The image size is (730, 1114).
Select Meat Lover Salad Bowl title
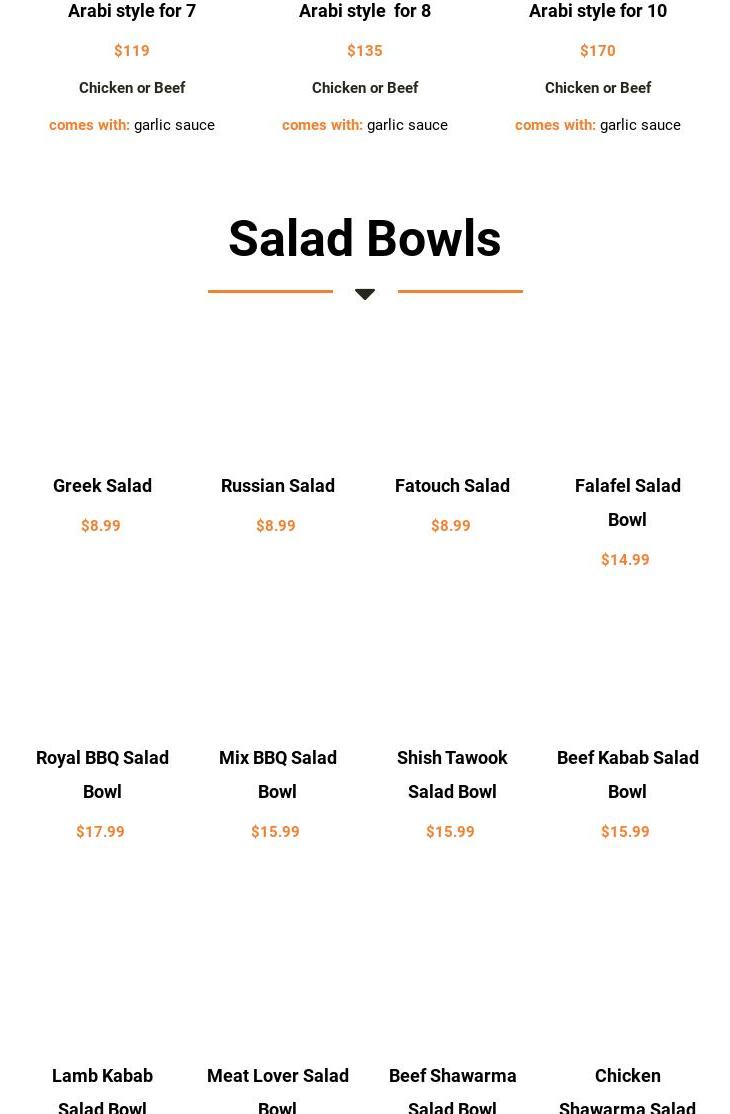click(277, 1089)
